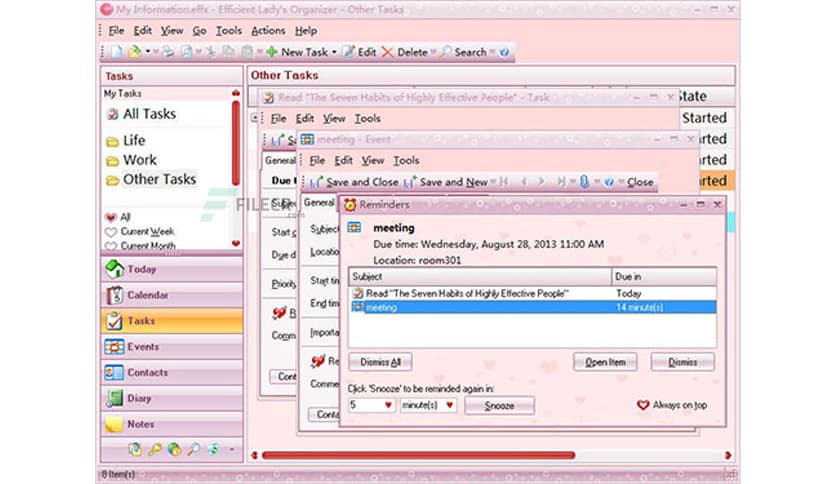
Task: Click Close in the Event window toolbar
Action: pyautogui.click(x=640, y=182)
